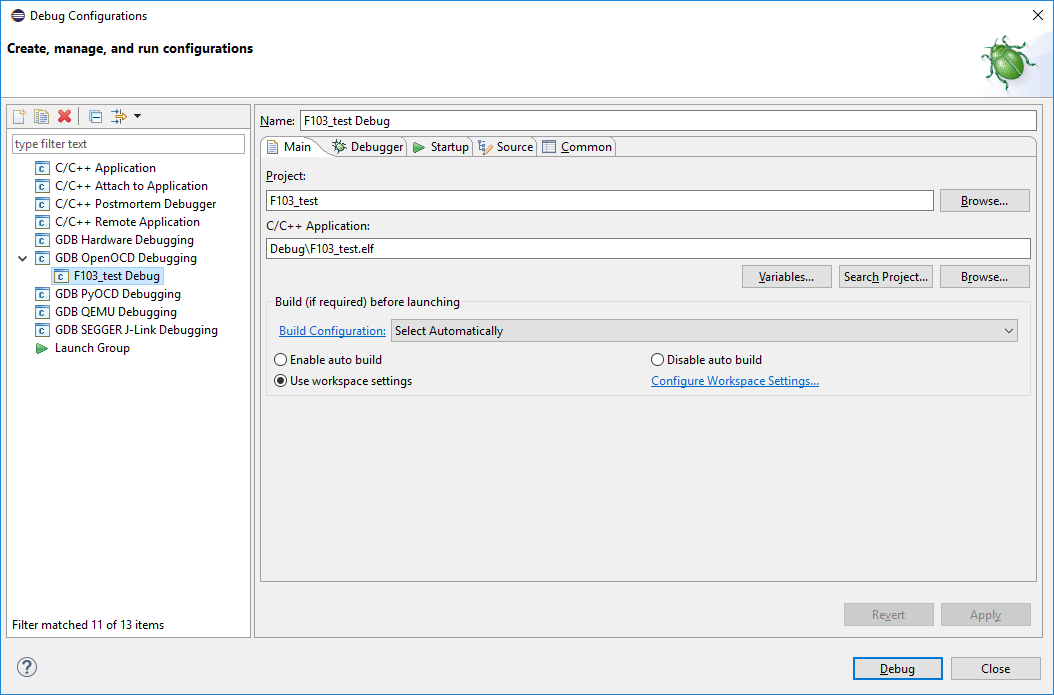The image size is (1054, 695).
Task: Select F103_test Debug configuration label
Action: (117, 276)
